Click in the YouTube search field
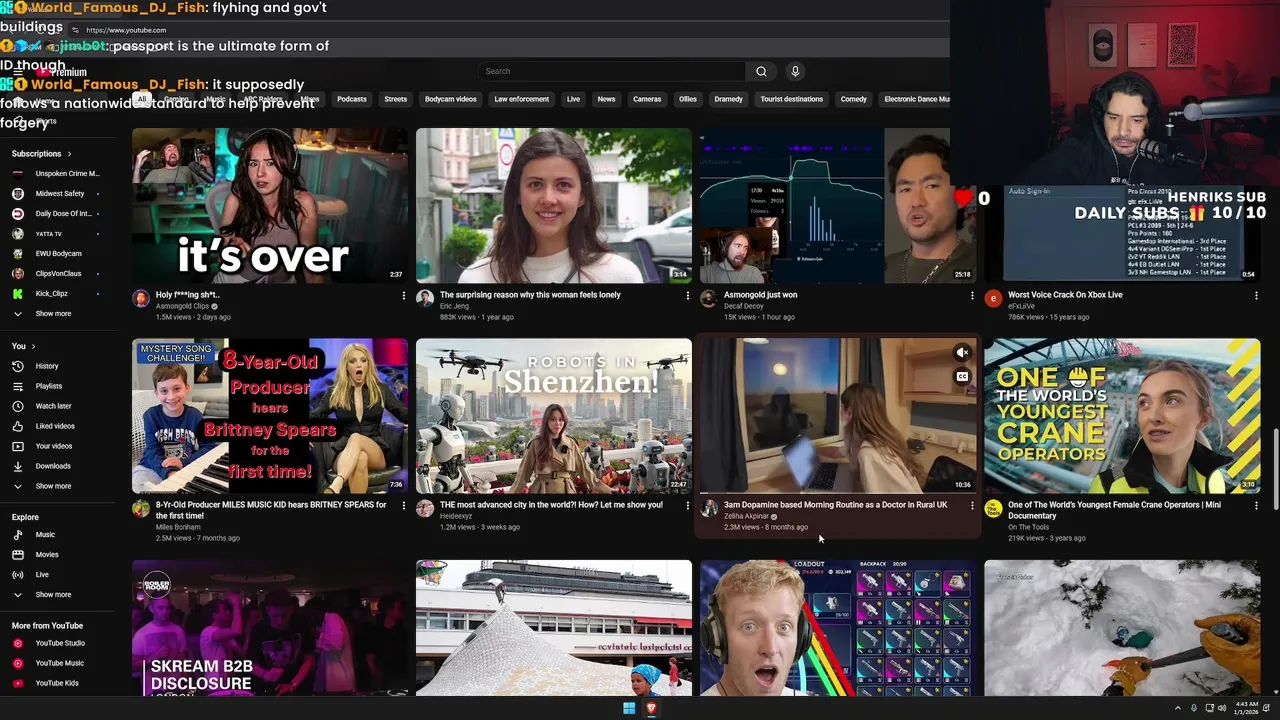This screenshot has height=720, width=1280. coord(612,71)
